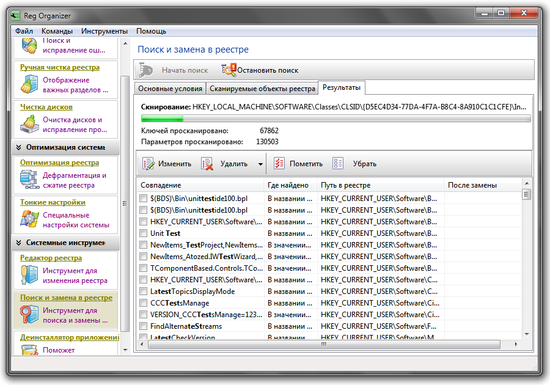Tick checkbox for CCCTestsManage row
The image size is (550, 385).
[143, 303]
